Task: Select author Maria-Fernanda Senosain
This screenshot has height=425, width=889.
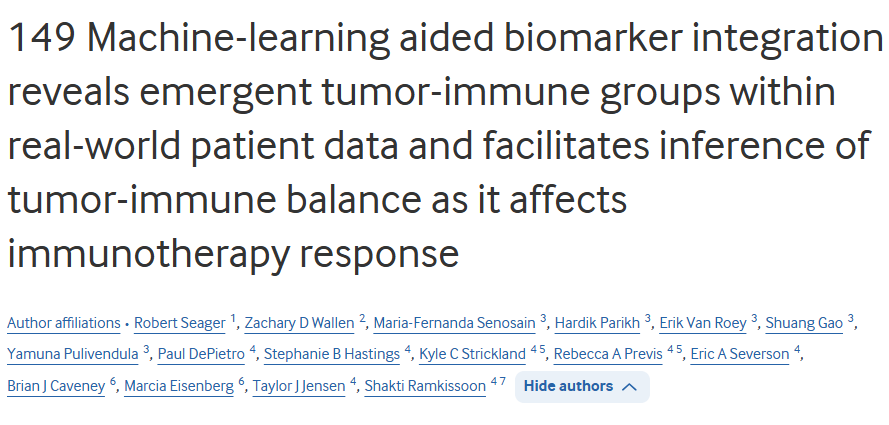Action: point(454,323)
